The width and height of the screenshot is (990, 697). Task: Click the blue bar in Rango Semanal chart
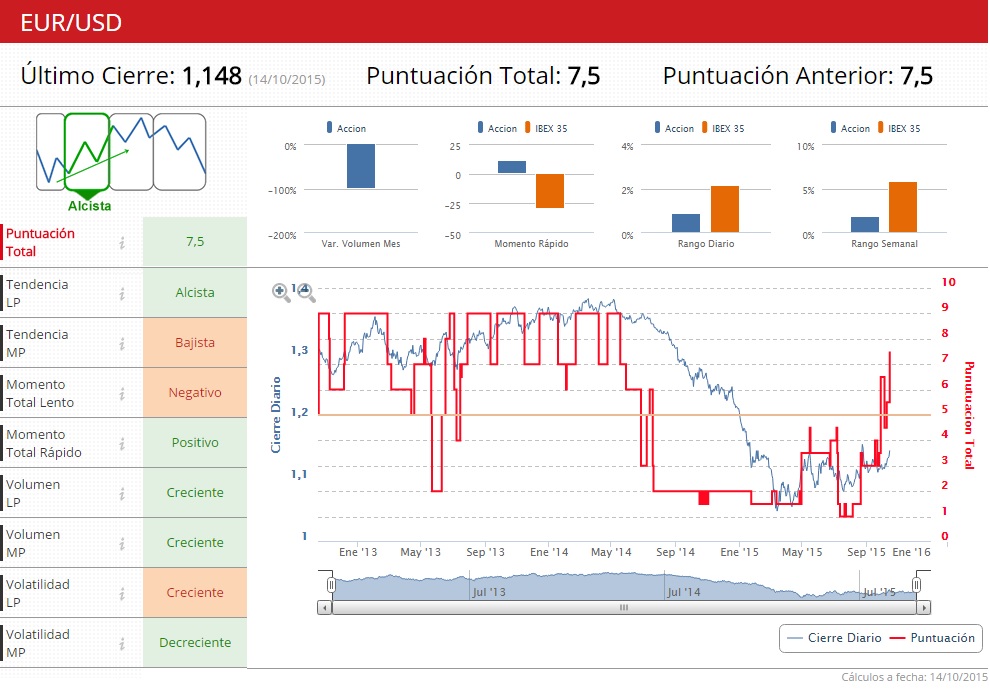(864, 225)
